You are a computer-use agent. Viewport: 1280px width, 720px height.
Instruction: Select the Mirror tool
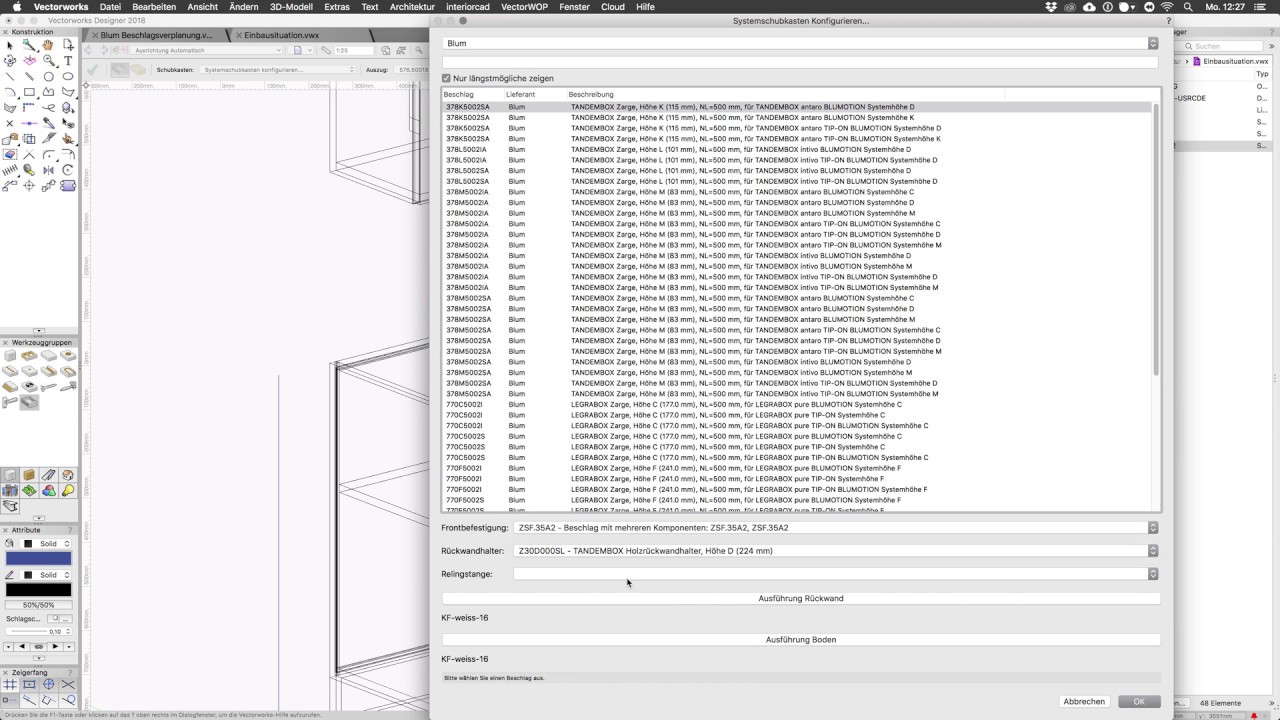coord(48,170)
